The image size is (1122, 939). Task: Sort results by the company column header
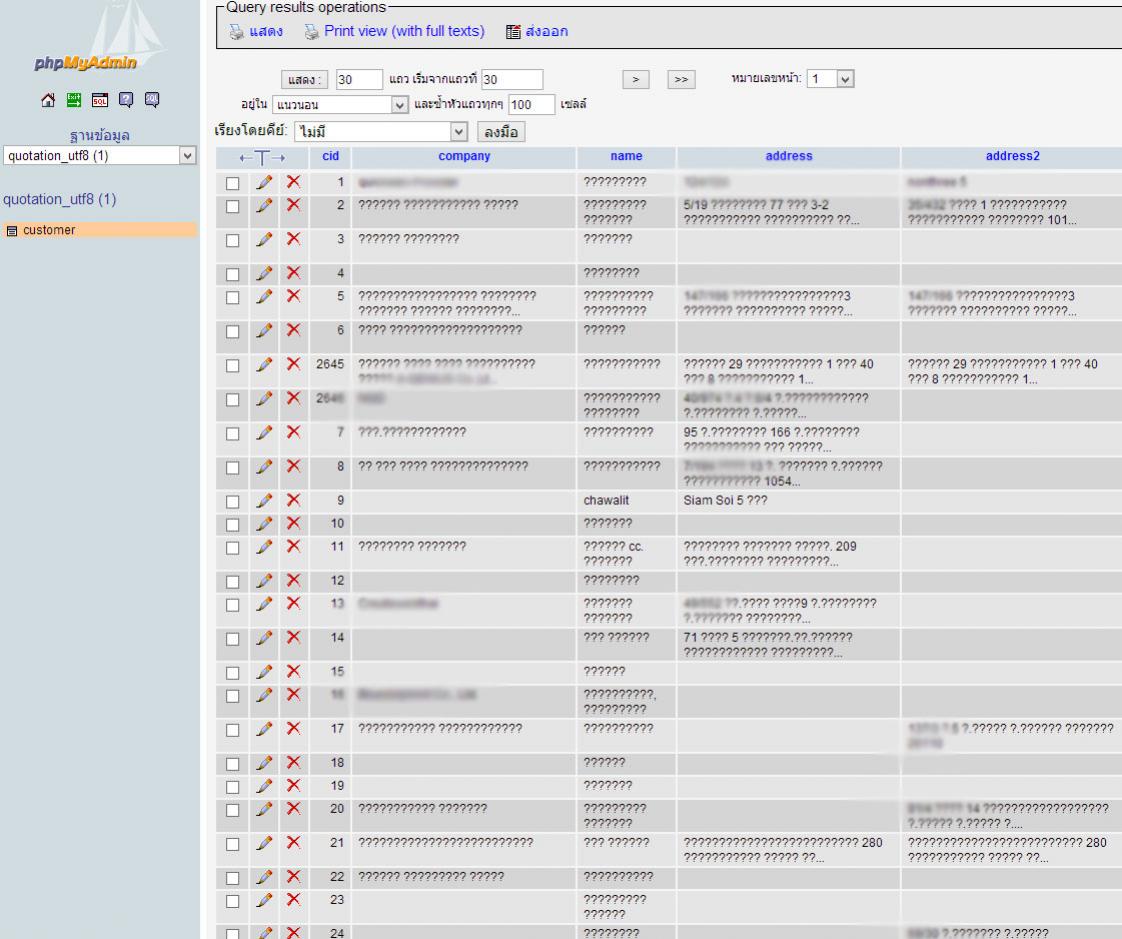tap(464, 156)
